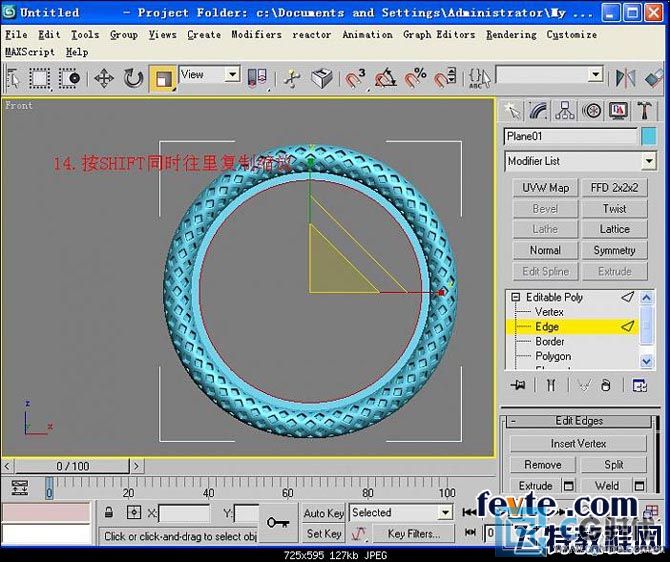The width and height of the screenshot is (670, 562).
Task: Click the Align tool icon
Action: click(x=654, y=79)
